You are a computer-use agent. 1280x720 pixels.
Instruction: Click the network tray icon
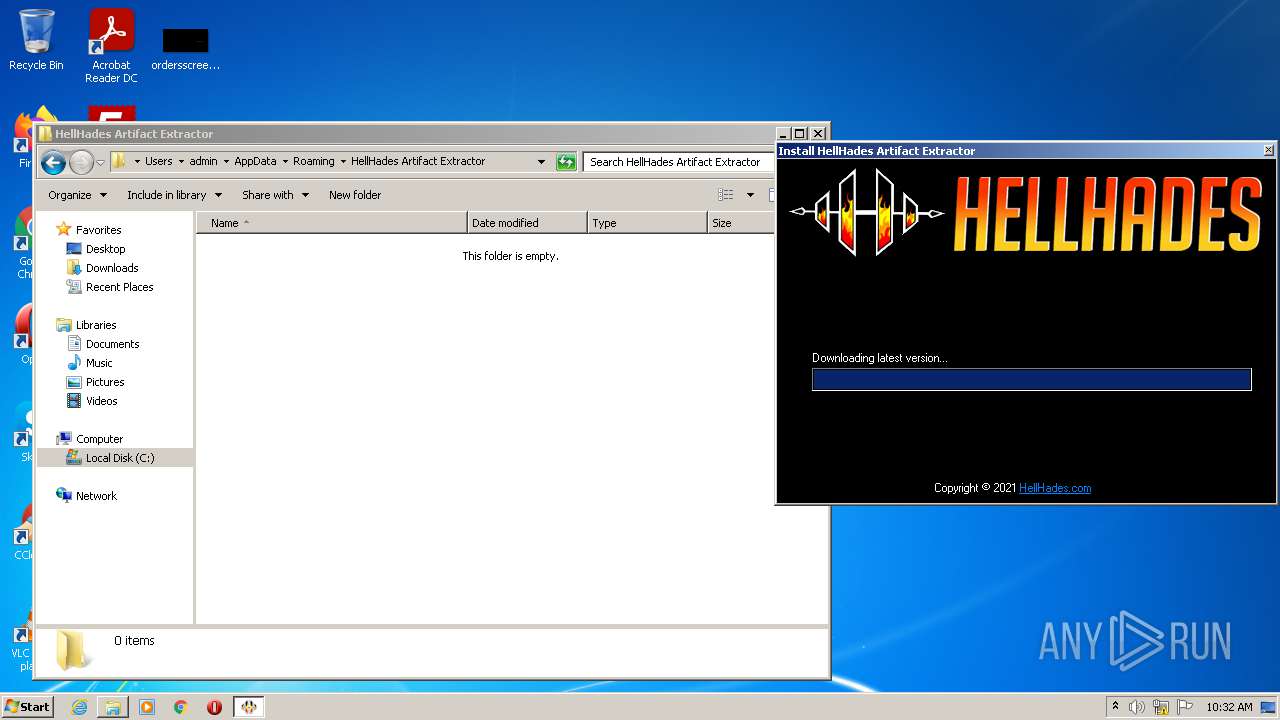[1161, 707]
